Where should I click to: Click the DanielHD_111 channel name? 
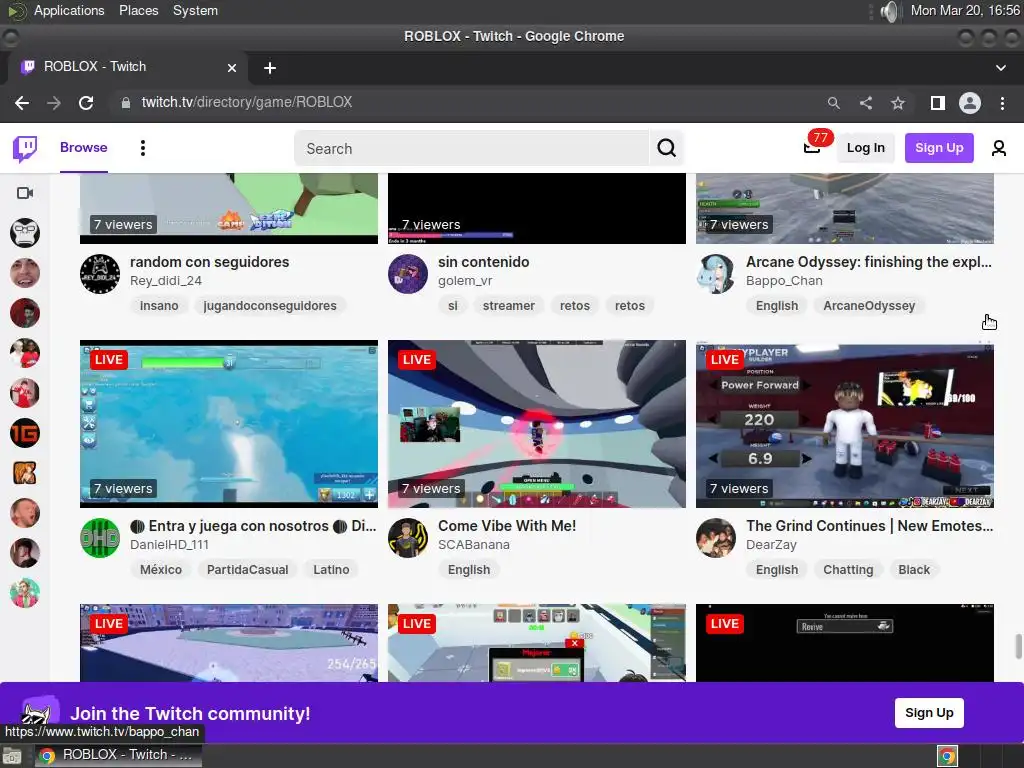point(168,545)
